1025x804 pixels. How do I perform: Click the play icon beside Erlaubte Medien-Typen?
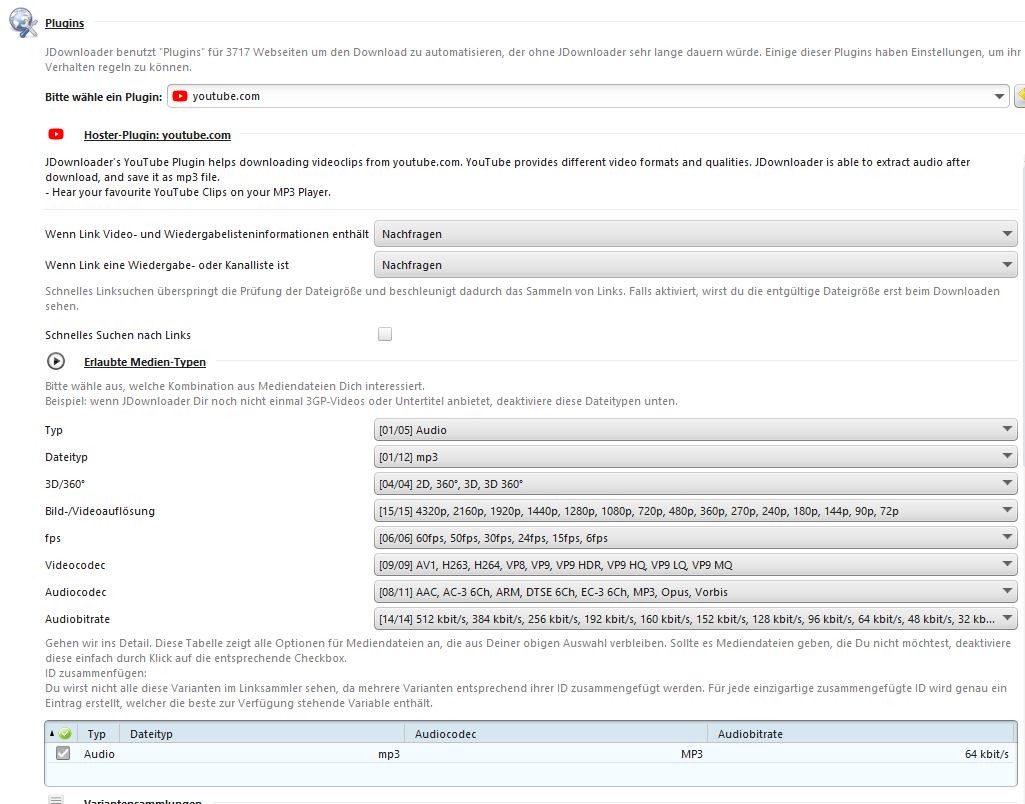[x=56, y=361]
